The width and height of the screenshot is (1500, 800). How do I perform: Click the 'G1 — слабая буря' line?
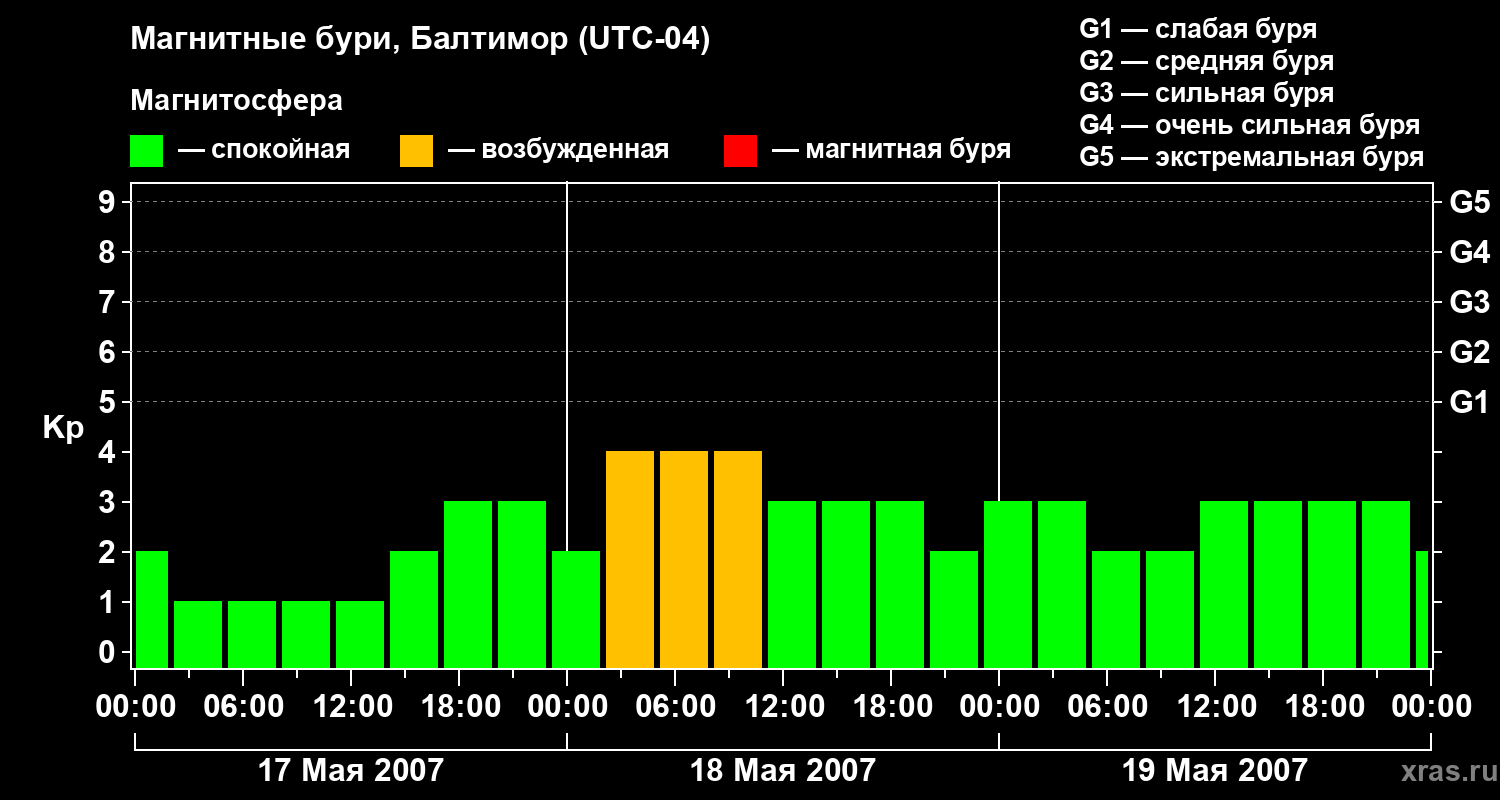1198,29
